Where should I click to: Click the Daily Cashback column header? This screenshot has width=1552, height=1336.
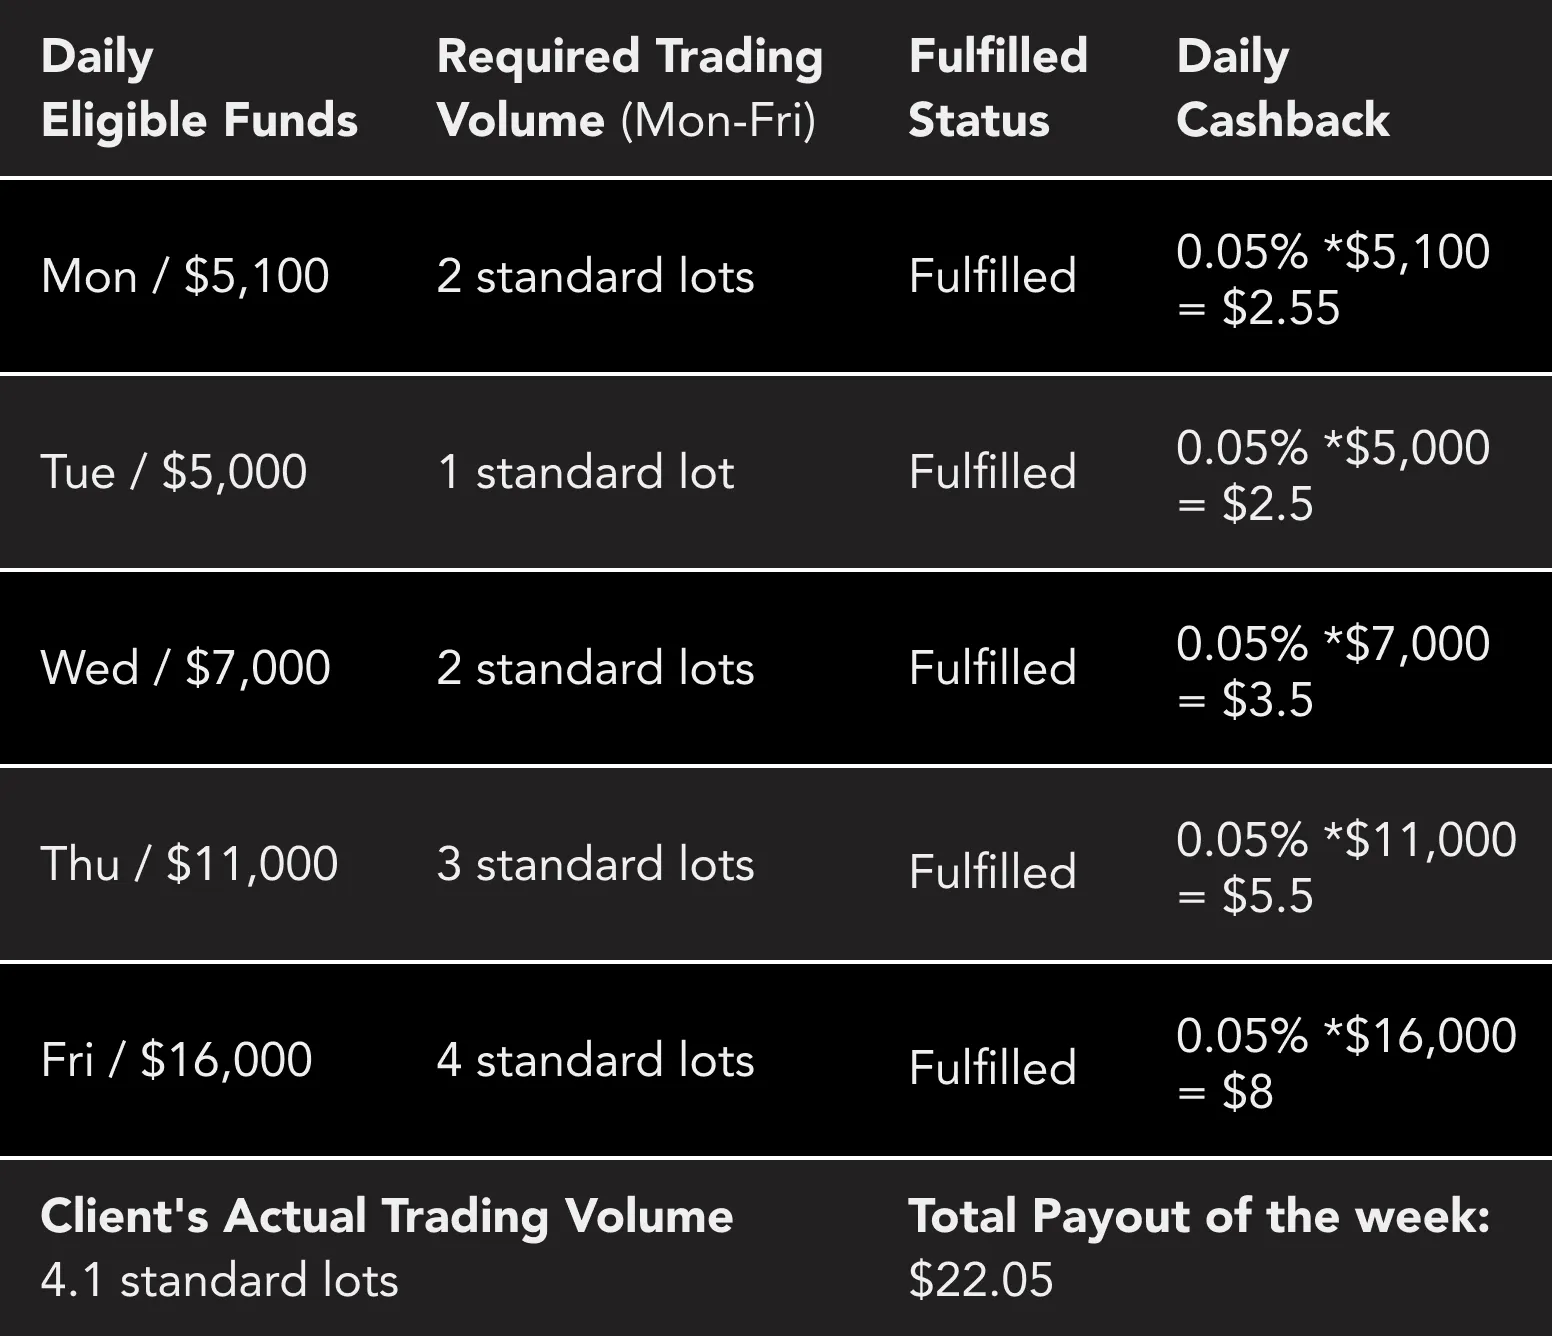(1282, 88)
